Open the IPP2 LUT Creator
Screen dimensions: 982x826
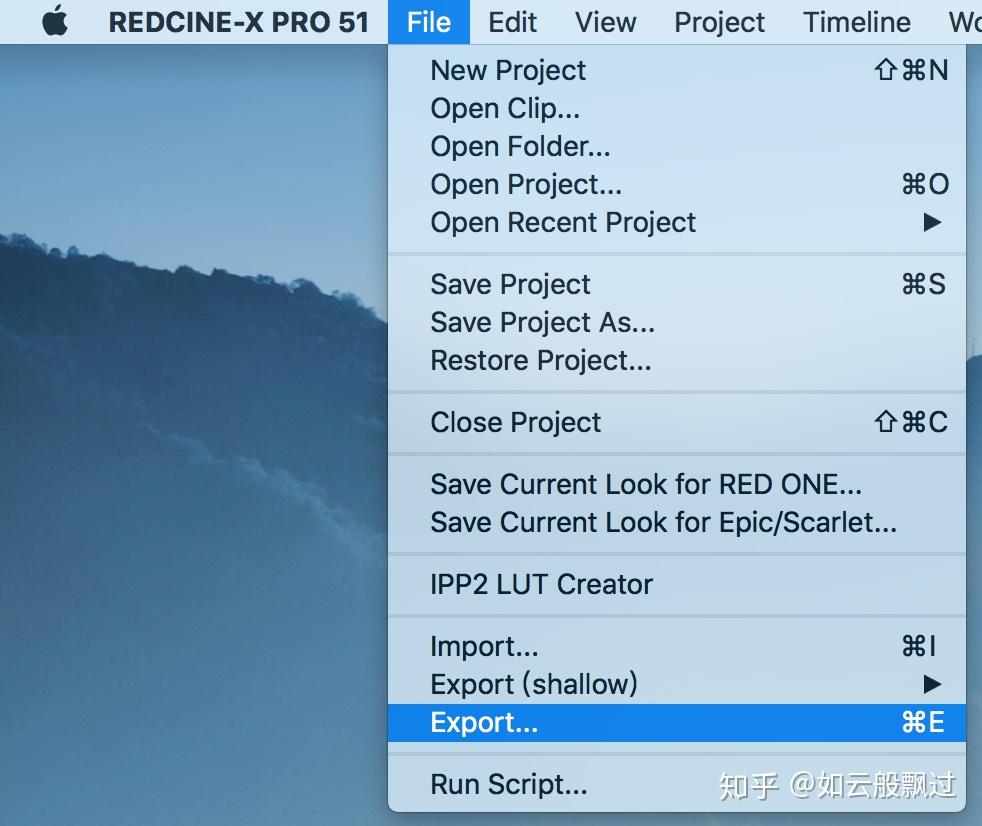pos(541,584)
